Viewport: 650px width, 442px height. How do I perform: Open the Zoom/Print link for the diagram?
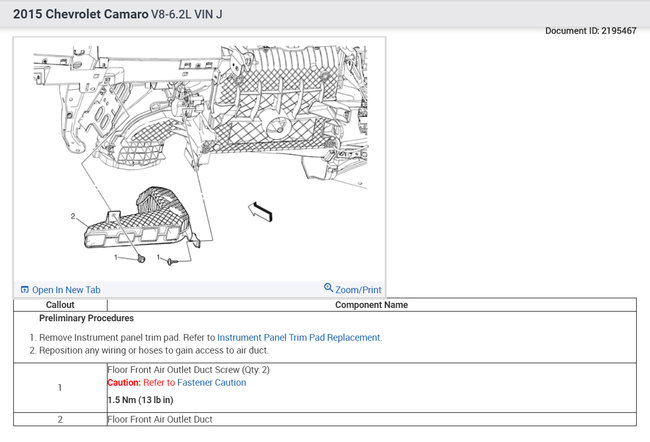pos(358,290)
